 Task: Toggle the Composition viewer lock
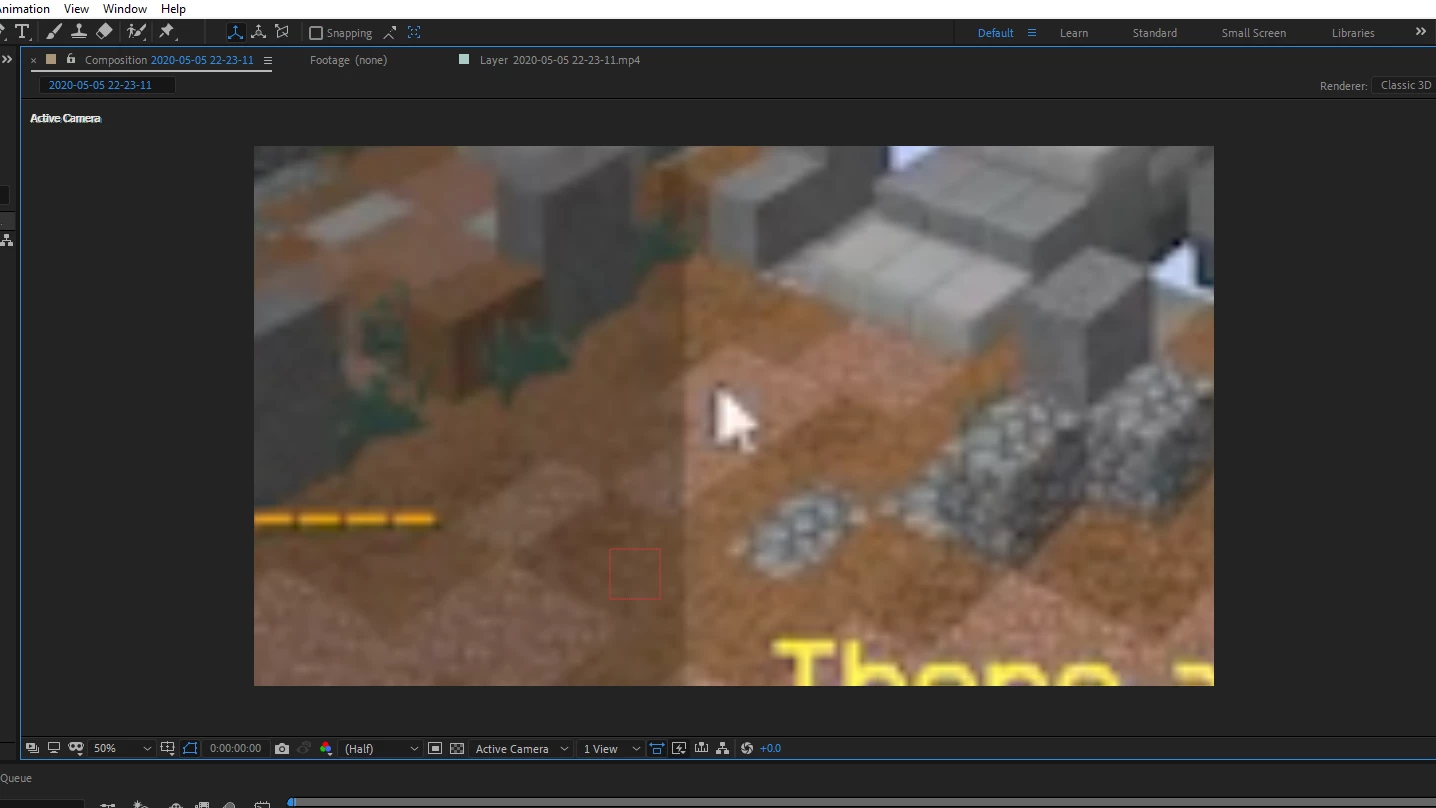(x=70, y=59)
